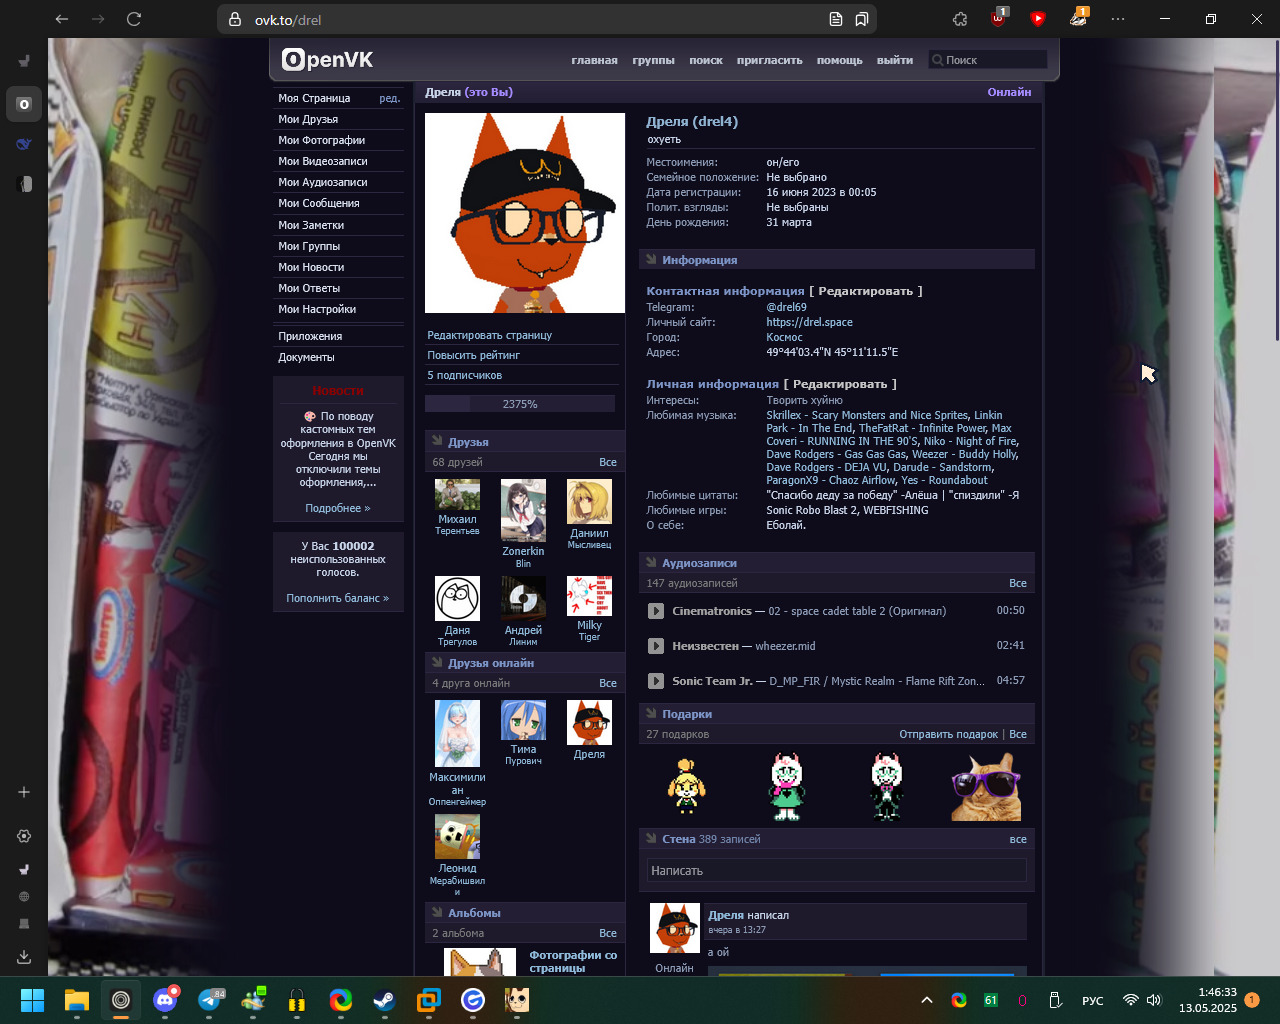Show hidden tray icons chevron
The width and height of the screenshot is (1280, 1024).
click(x=927, y=1000)
